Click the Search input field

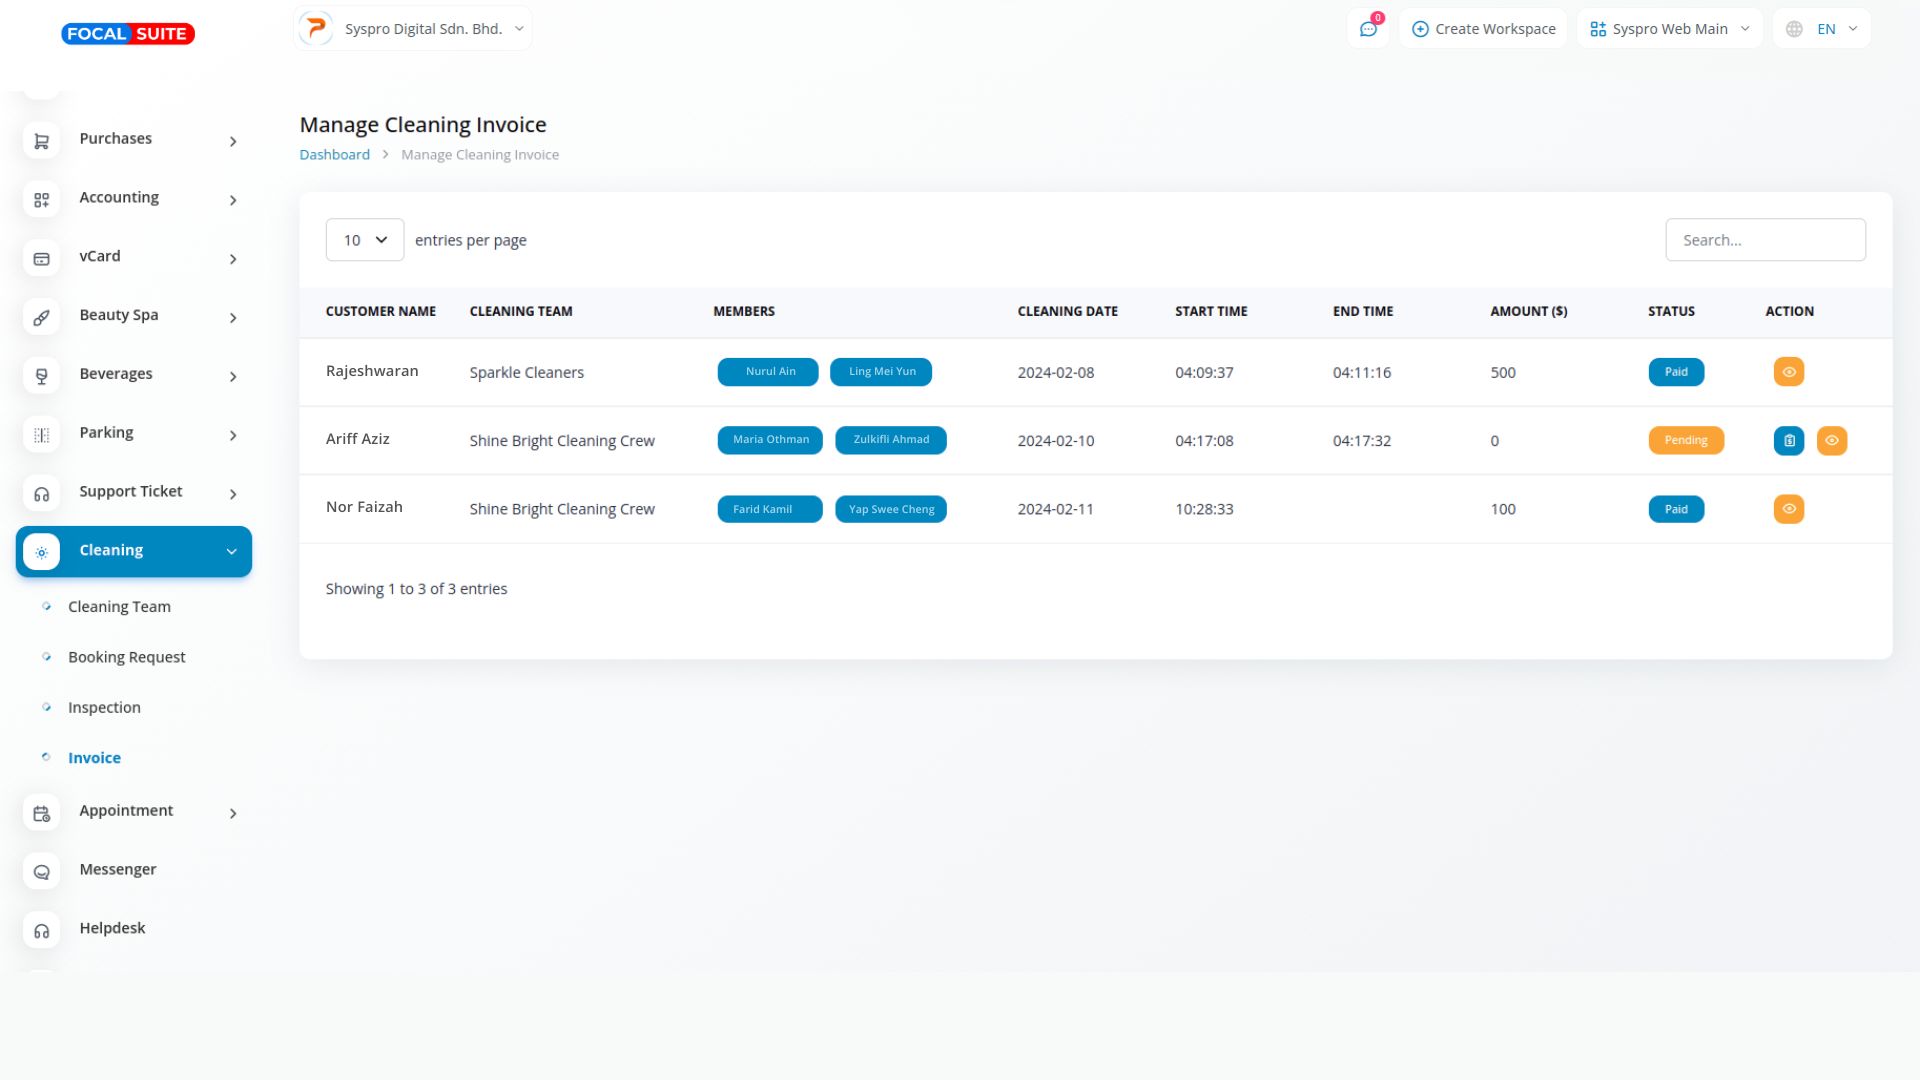click(x=1764, y=240)
